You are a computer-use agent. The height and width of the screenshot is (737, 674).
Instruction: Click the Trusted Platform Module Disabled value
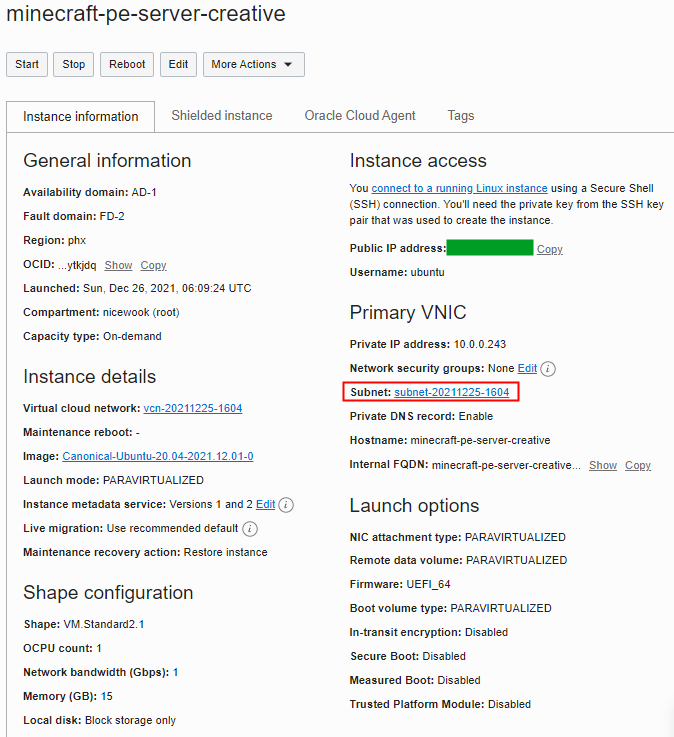point(509,704)
